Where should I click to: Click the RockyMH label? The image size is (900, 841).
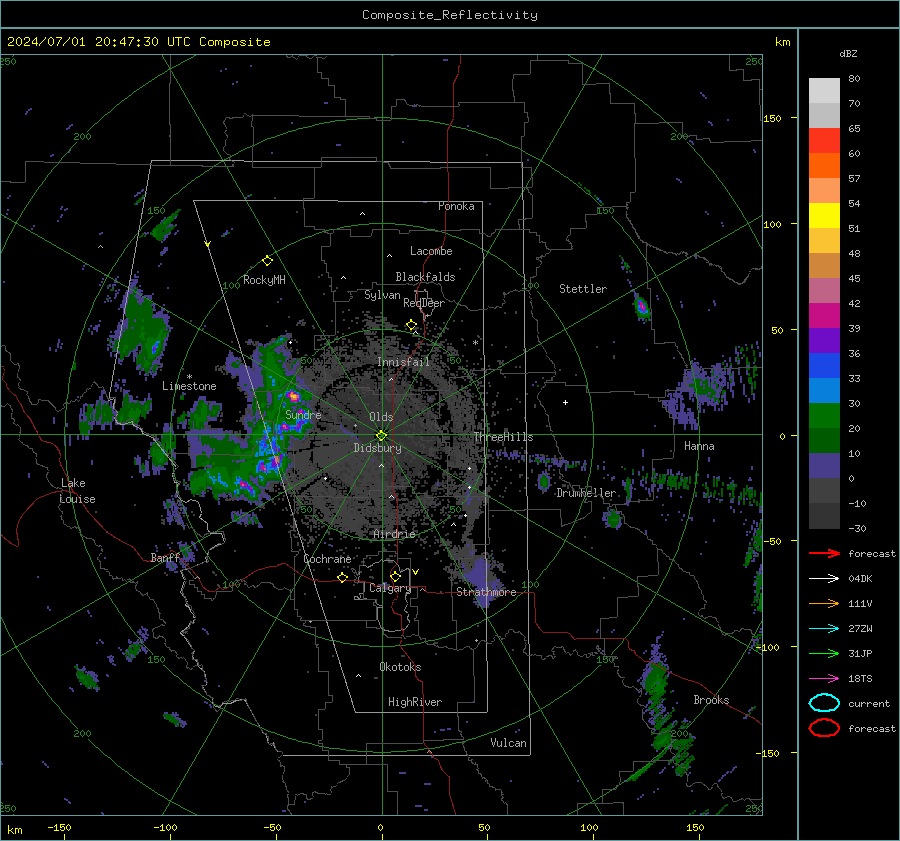(264, 280)
